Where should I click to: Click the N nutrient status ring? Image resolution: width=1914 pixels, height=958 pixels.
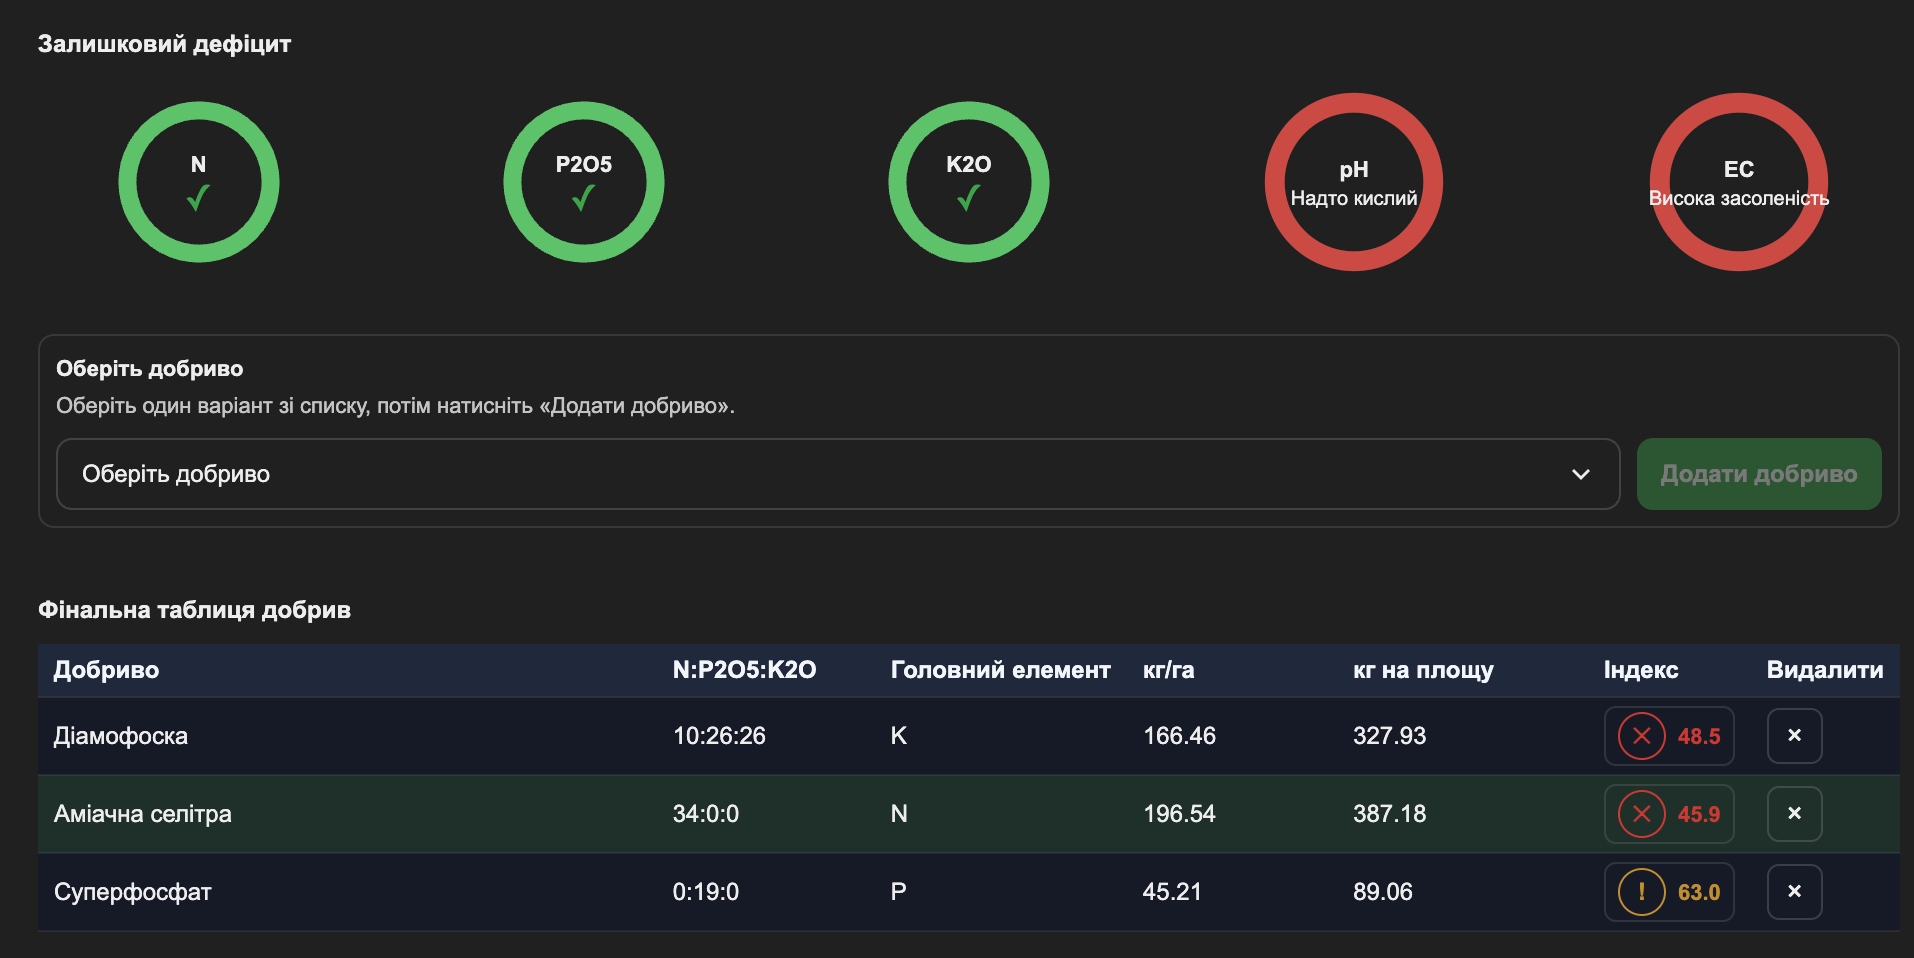tap(198, 182)
